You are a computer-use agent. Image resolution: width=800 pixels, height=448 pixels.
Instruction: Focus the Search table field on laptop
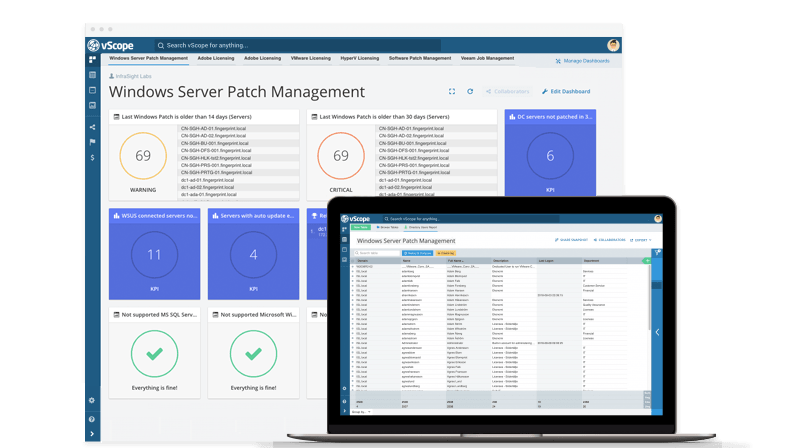(377, 253)
